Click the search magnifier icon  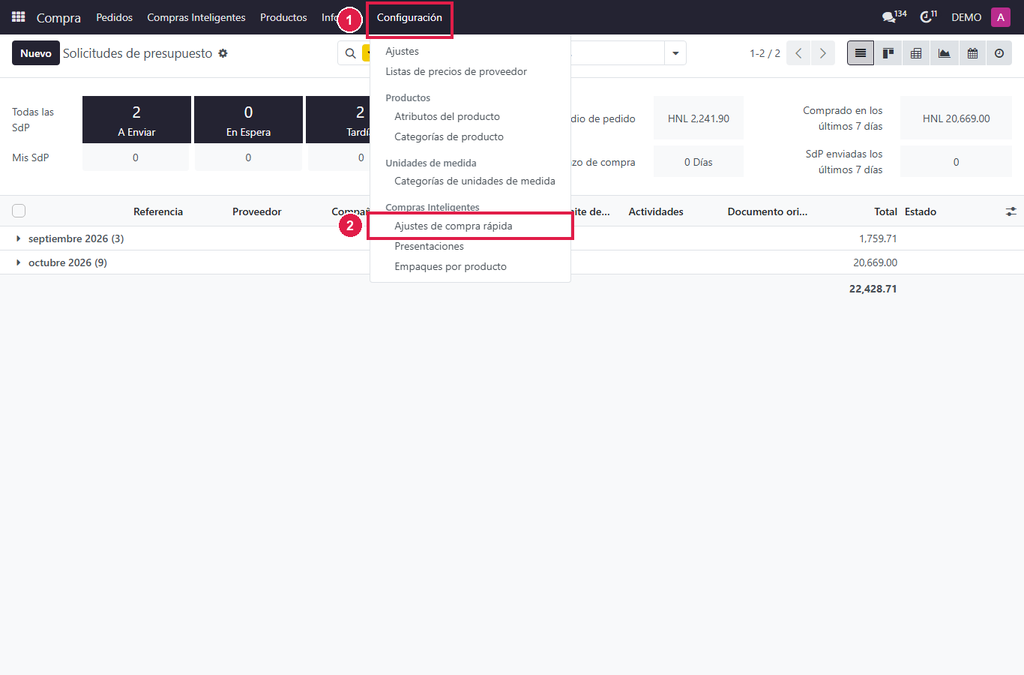click(351, 54)
